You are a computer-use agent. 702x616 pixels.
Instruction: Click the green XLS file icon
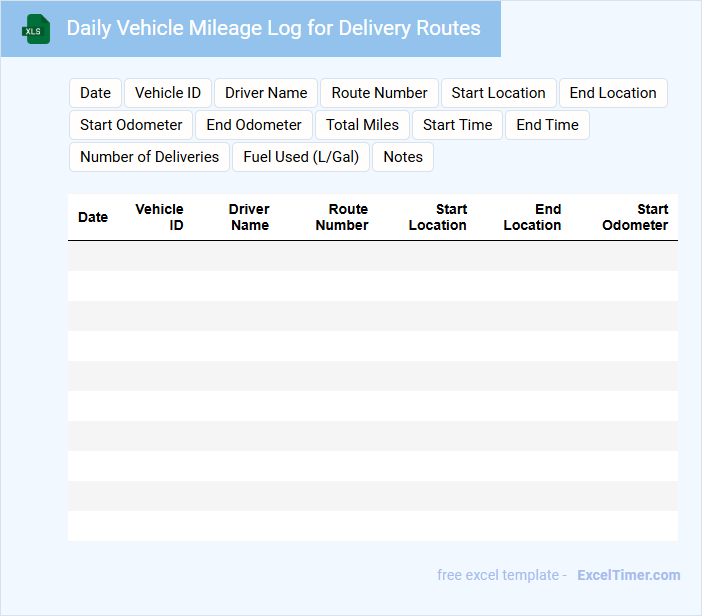click(36, 29)
